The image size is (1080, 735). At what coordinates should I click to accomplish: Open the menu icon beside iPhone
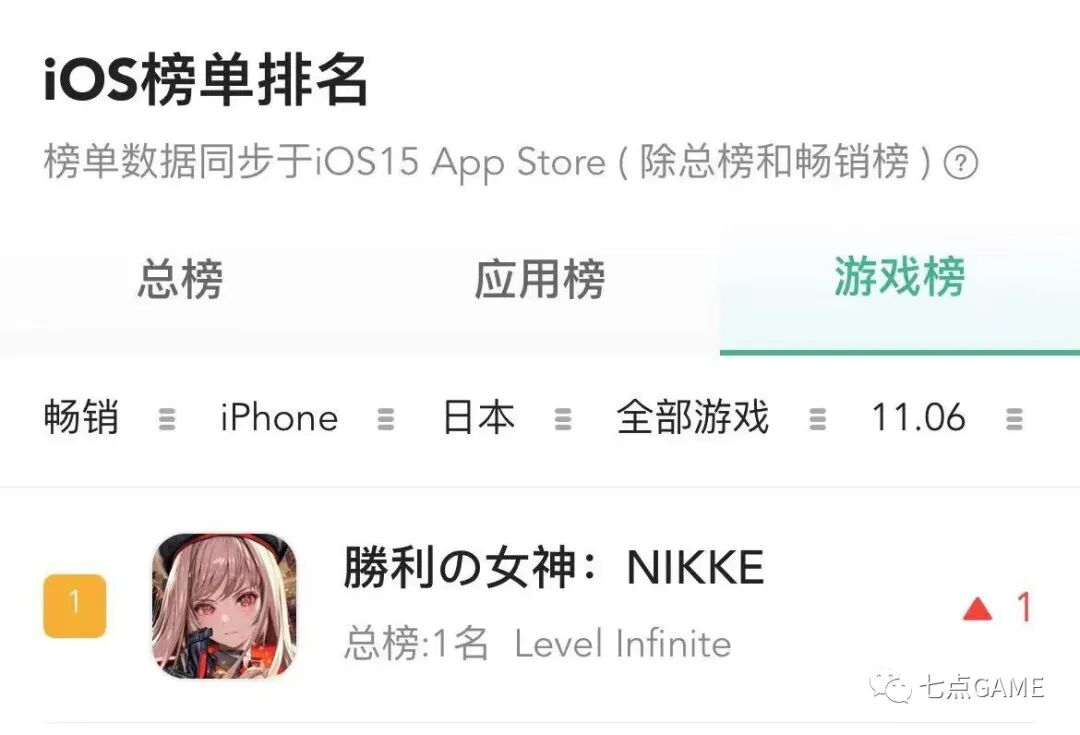(386, 419)
